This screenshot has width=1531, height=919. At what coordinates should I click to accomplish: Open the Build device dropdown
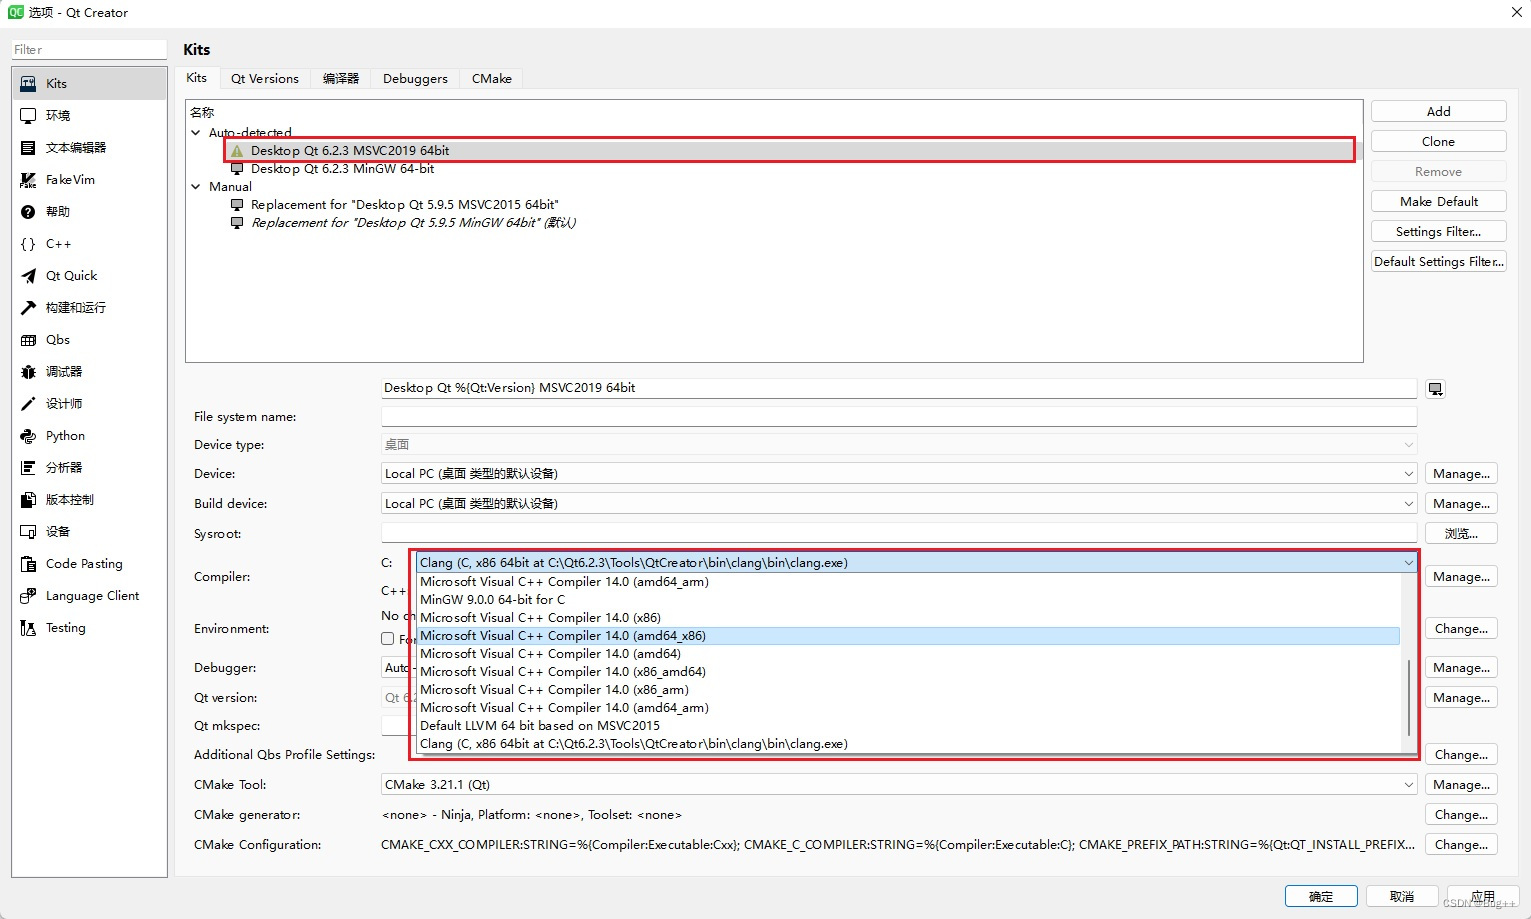coord(899,504)
